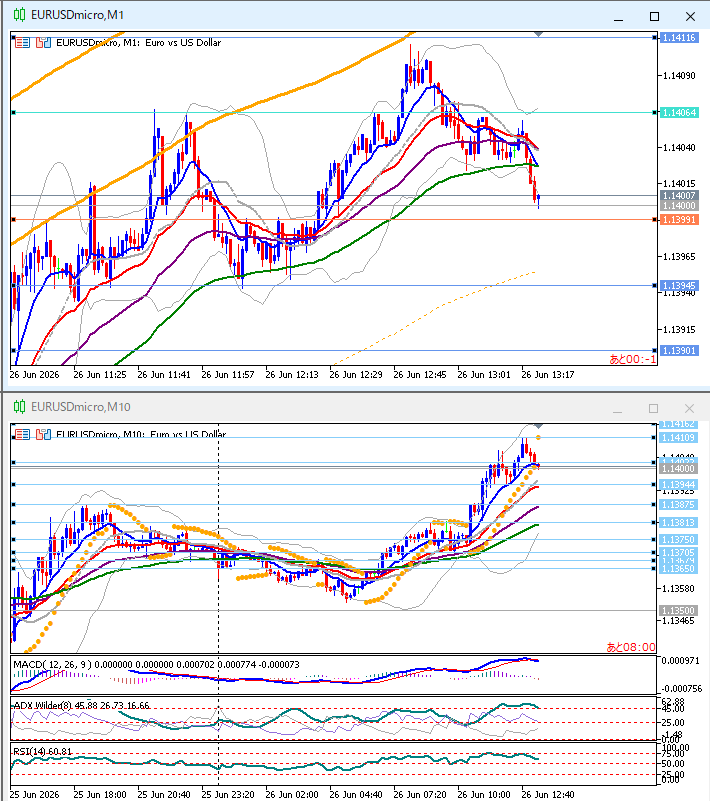Image resolution: width=710 pixels, height=801 pixels.
Task: Click '26 Jun 11:25' on M1 time axis
Action: [x=100, y=375]
